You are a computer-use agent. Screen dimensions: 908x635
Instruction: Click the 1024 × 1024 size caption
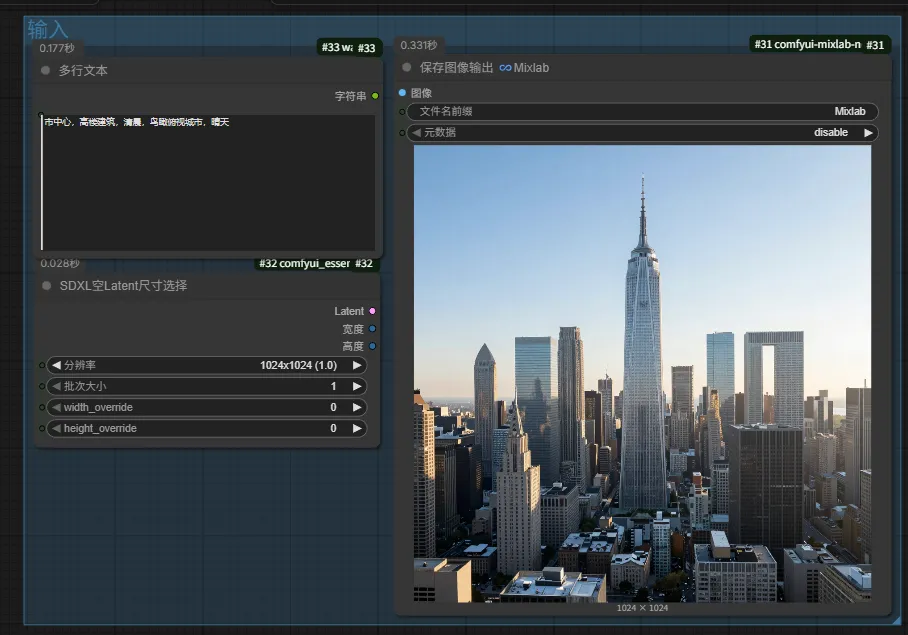[642, 608]
